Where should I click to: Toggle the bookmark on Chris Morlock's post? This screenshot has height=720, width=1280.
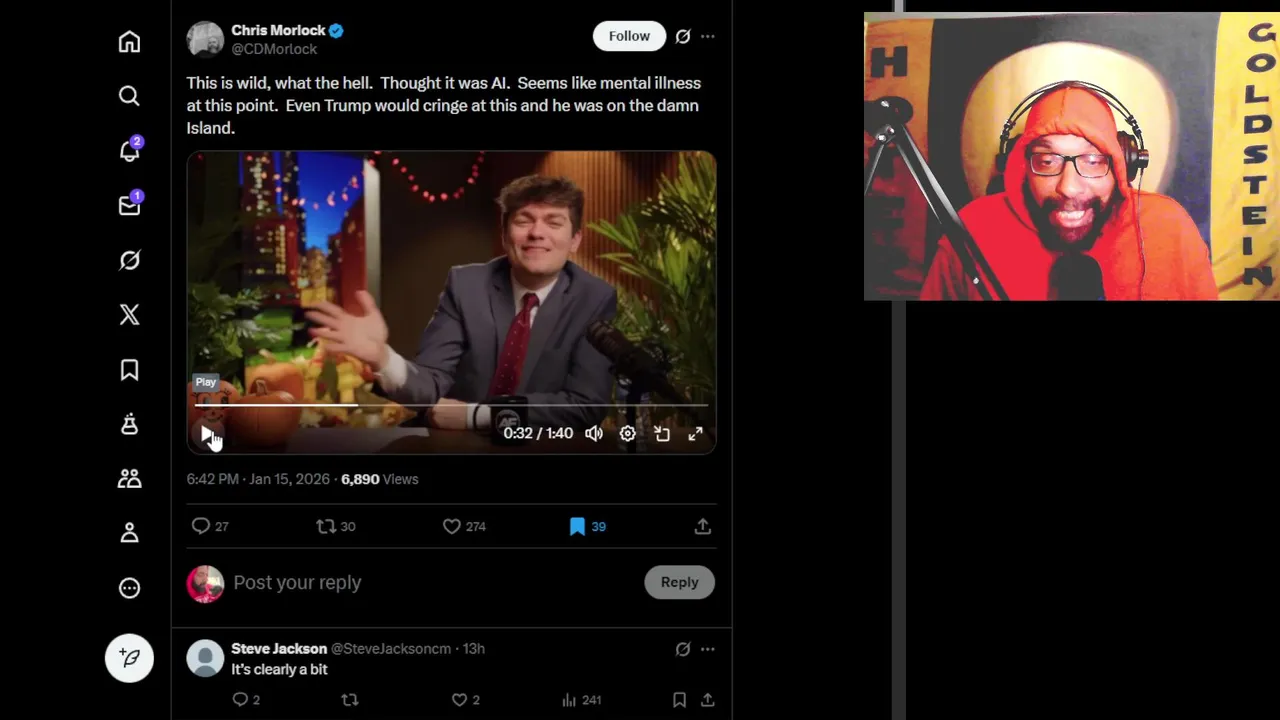click(577, 526)
